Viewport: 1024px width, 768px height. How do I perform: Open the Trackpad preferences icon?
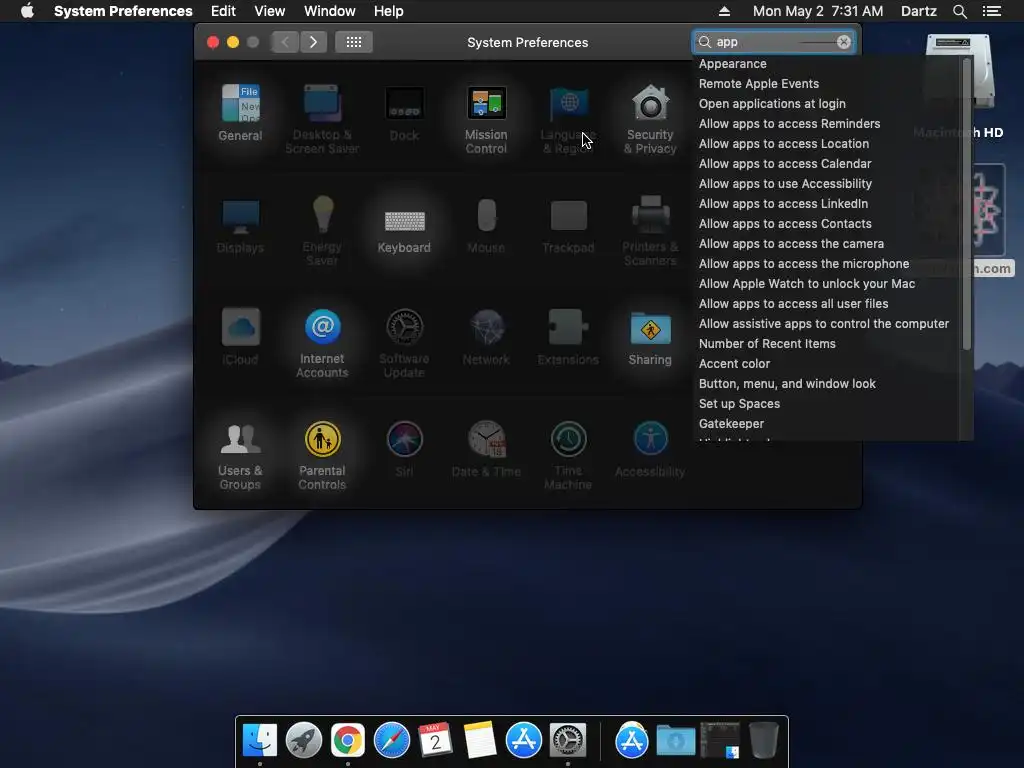coord(568,226)
